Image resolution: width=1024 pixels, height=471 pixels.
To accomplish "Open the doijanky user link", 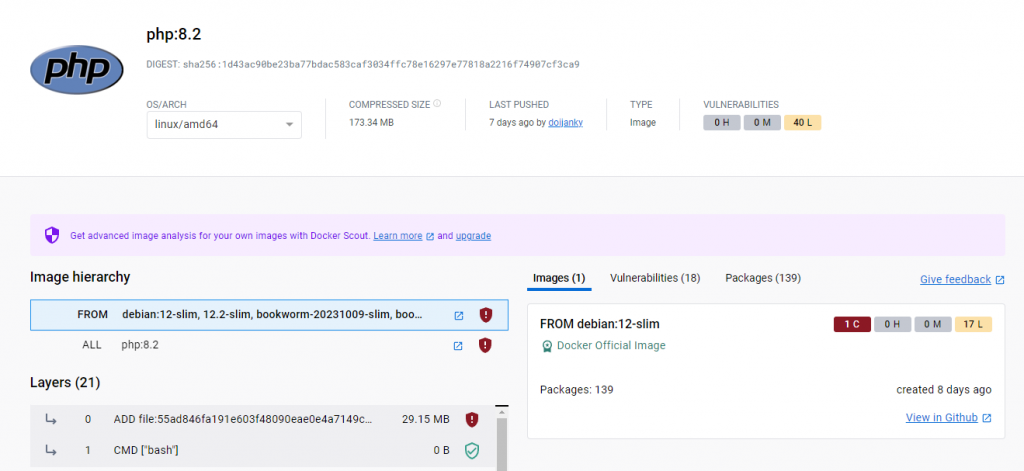I will pos(566,122).
